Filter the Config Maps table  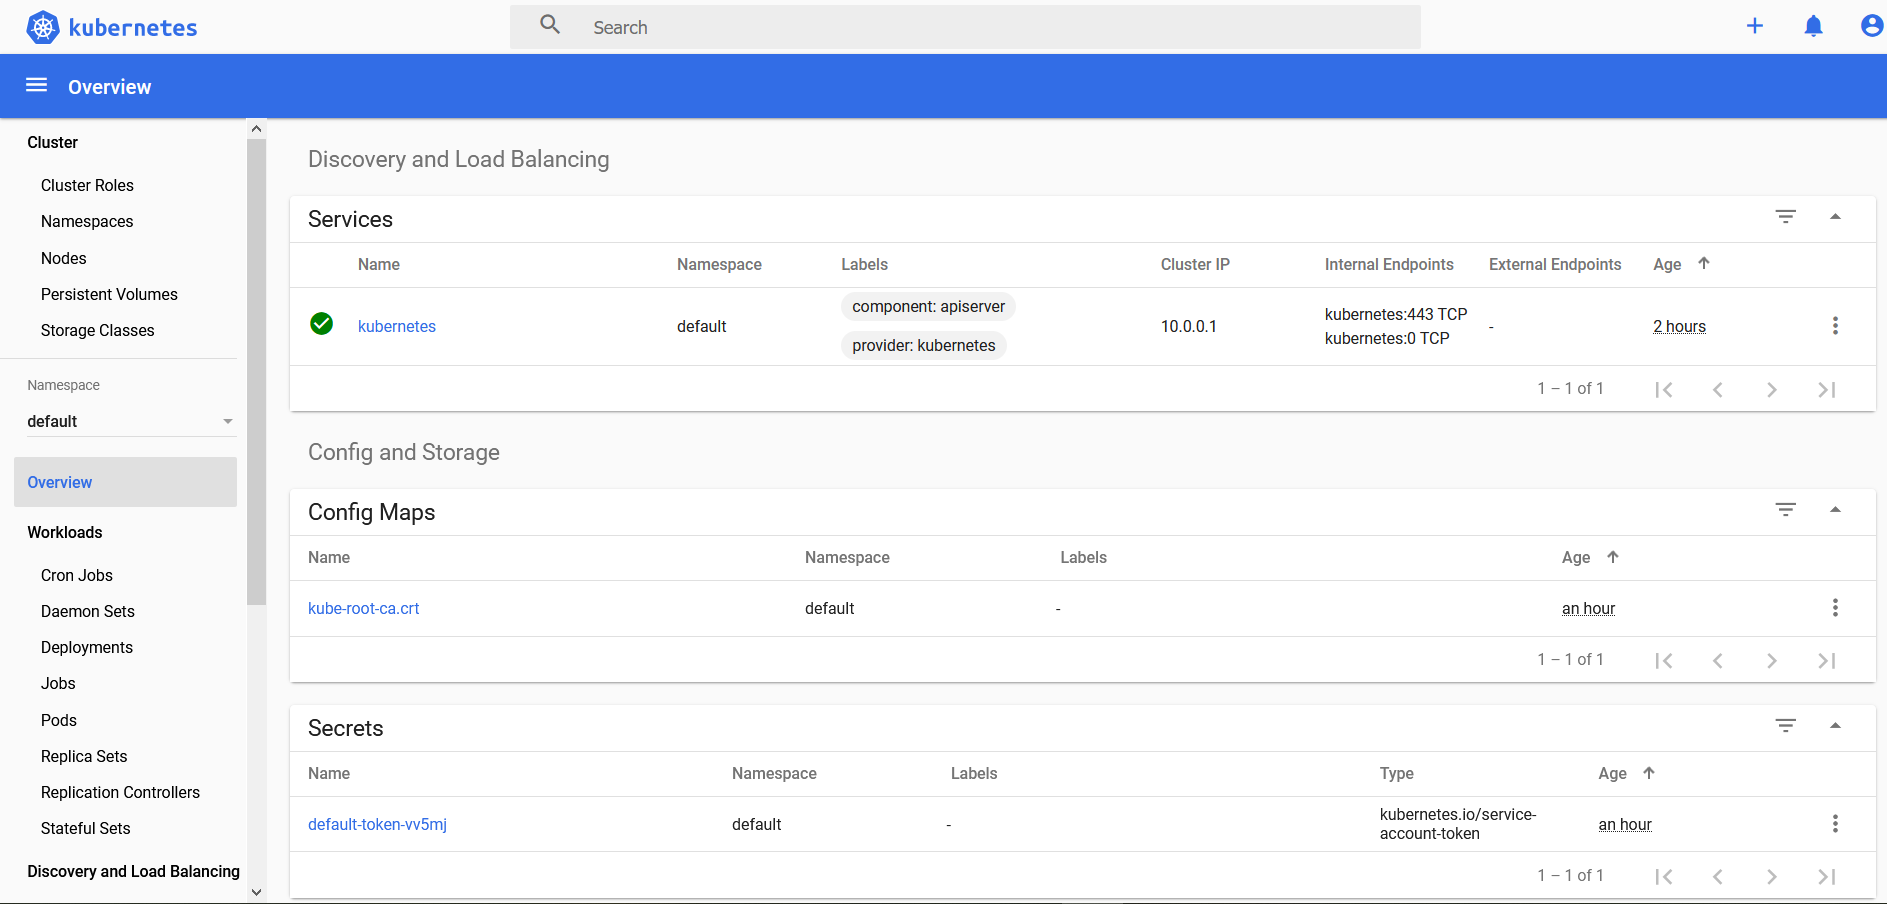tap(1786, 510)
